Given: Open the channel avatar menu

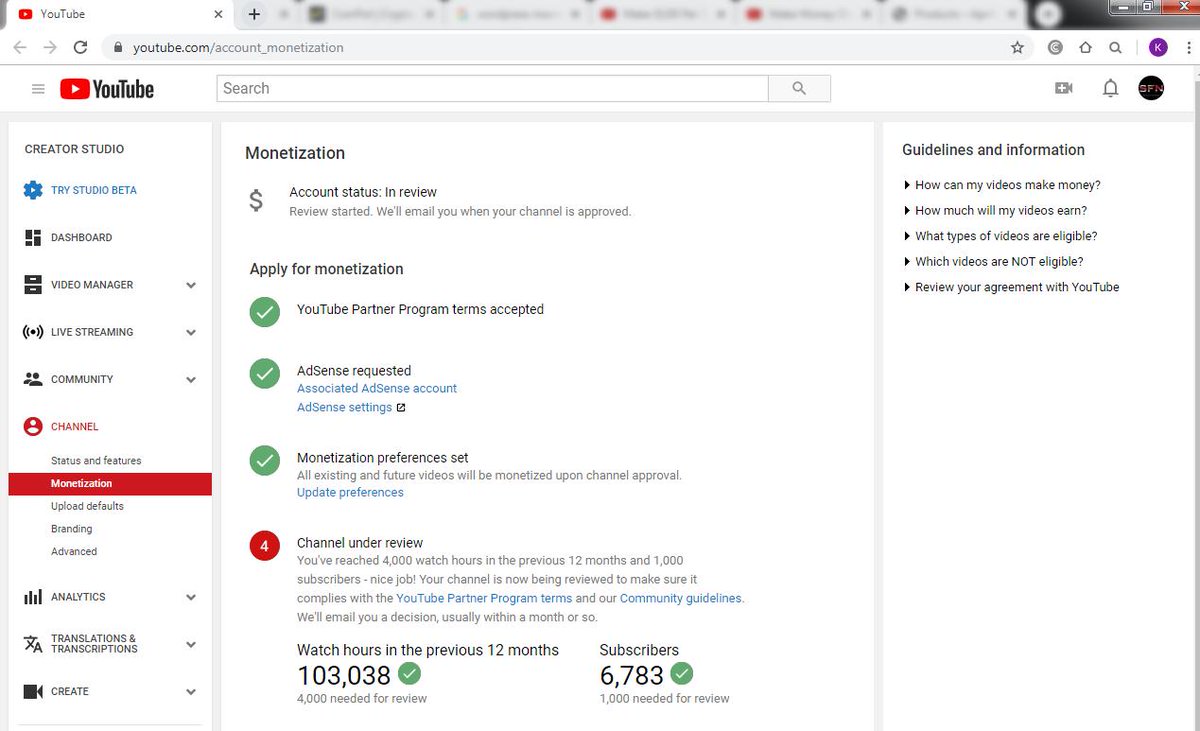Looking at the screenshot, I should pyautogui.click(x=1151, y=88).
